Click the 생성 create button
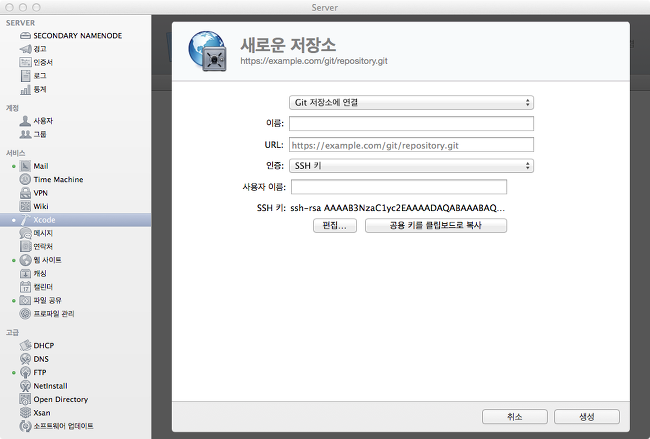Screen dimensions: 650x439 click(587, 417)
